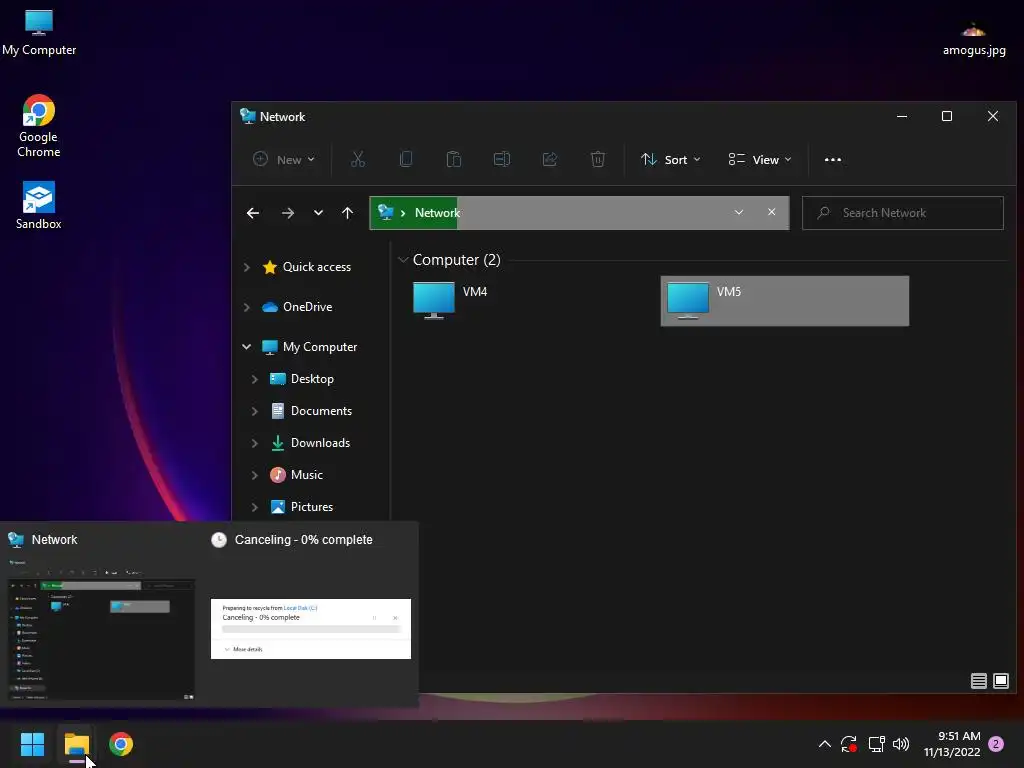Select the Sandbox desktop shortcut
This screenshot has height=768, width=1024.
coord(39,205)
